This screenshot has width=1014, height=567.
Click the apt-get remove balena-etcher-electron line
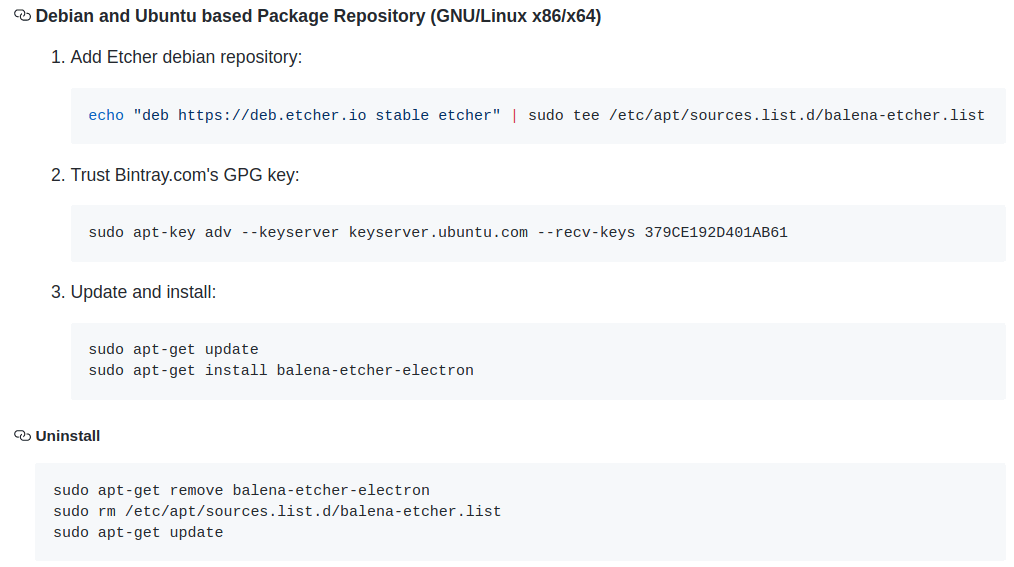tap(241, 491)
